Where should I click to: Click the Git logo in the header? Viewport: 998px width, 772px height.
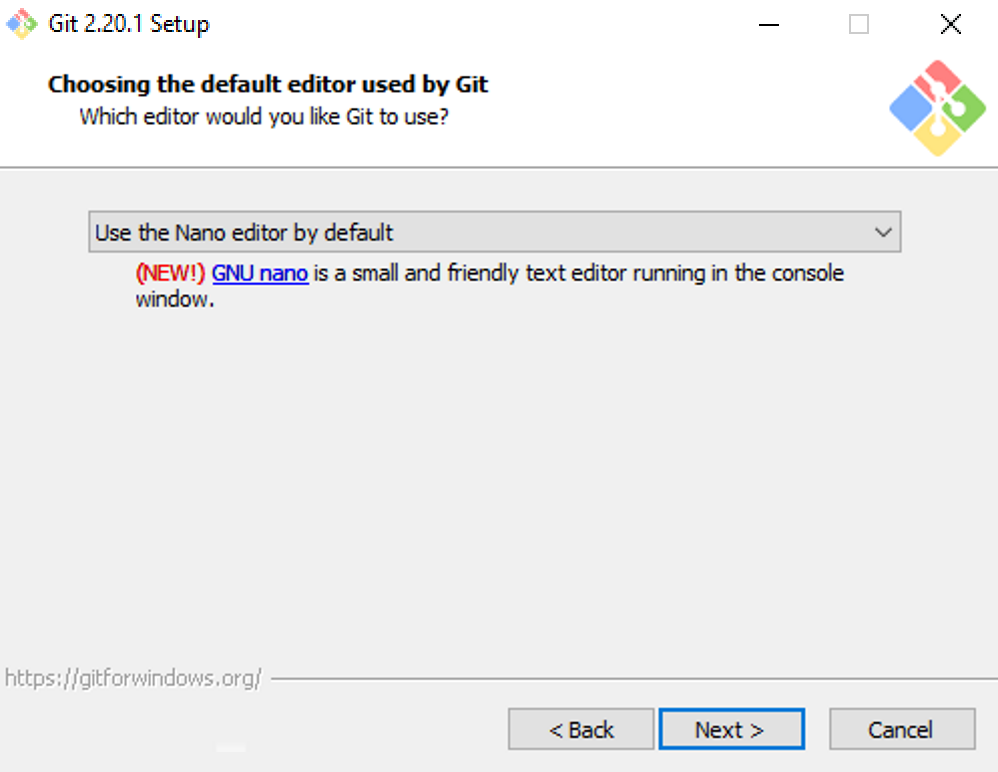point(937,108)
